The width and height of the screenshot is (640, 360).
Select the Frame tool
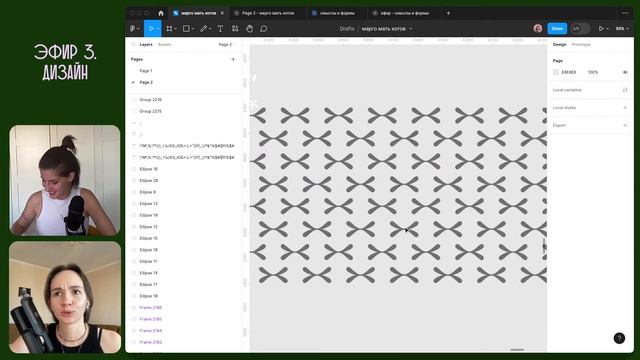[x=169, y=29]
